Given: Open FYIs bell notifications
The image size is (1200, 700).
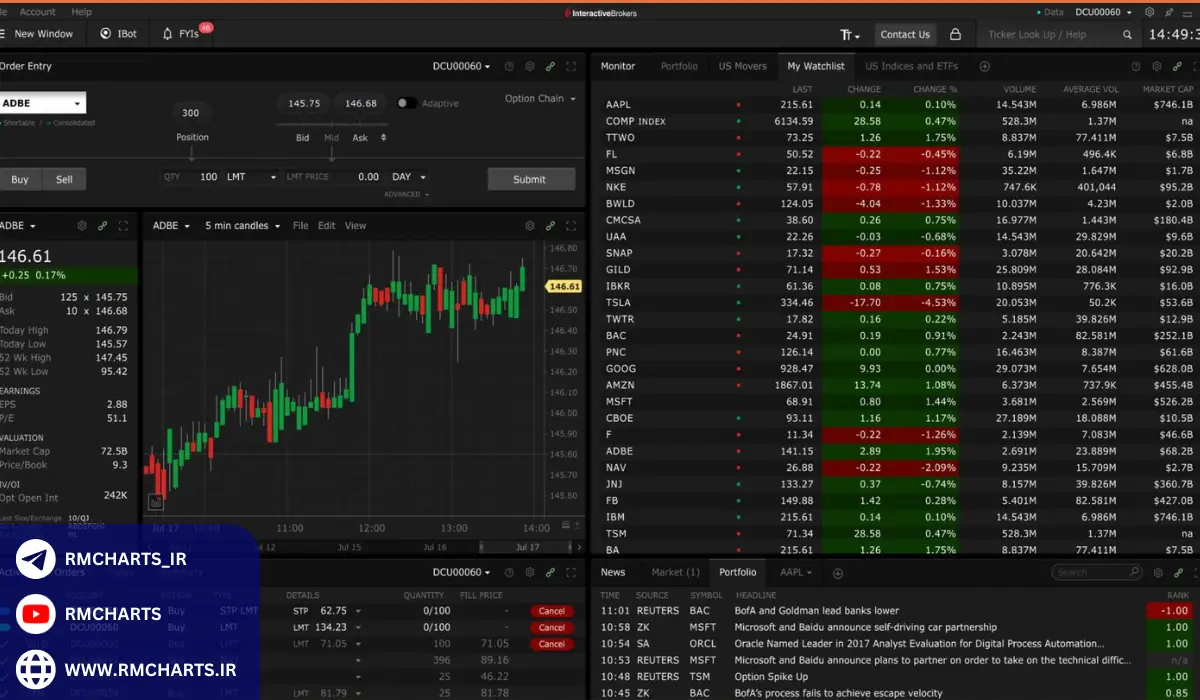Looking at the screenshot, I should tap(181, 33).
